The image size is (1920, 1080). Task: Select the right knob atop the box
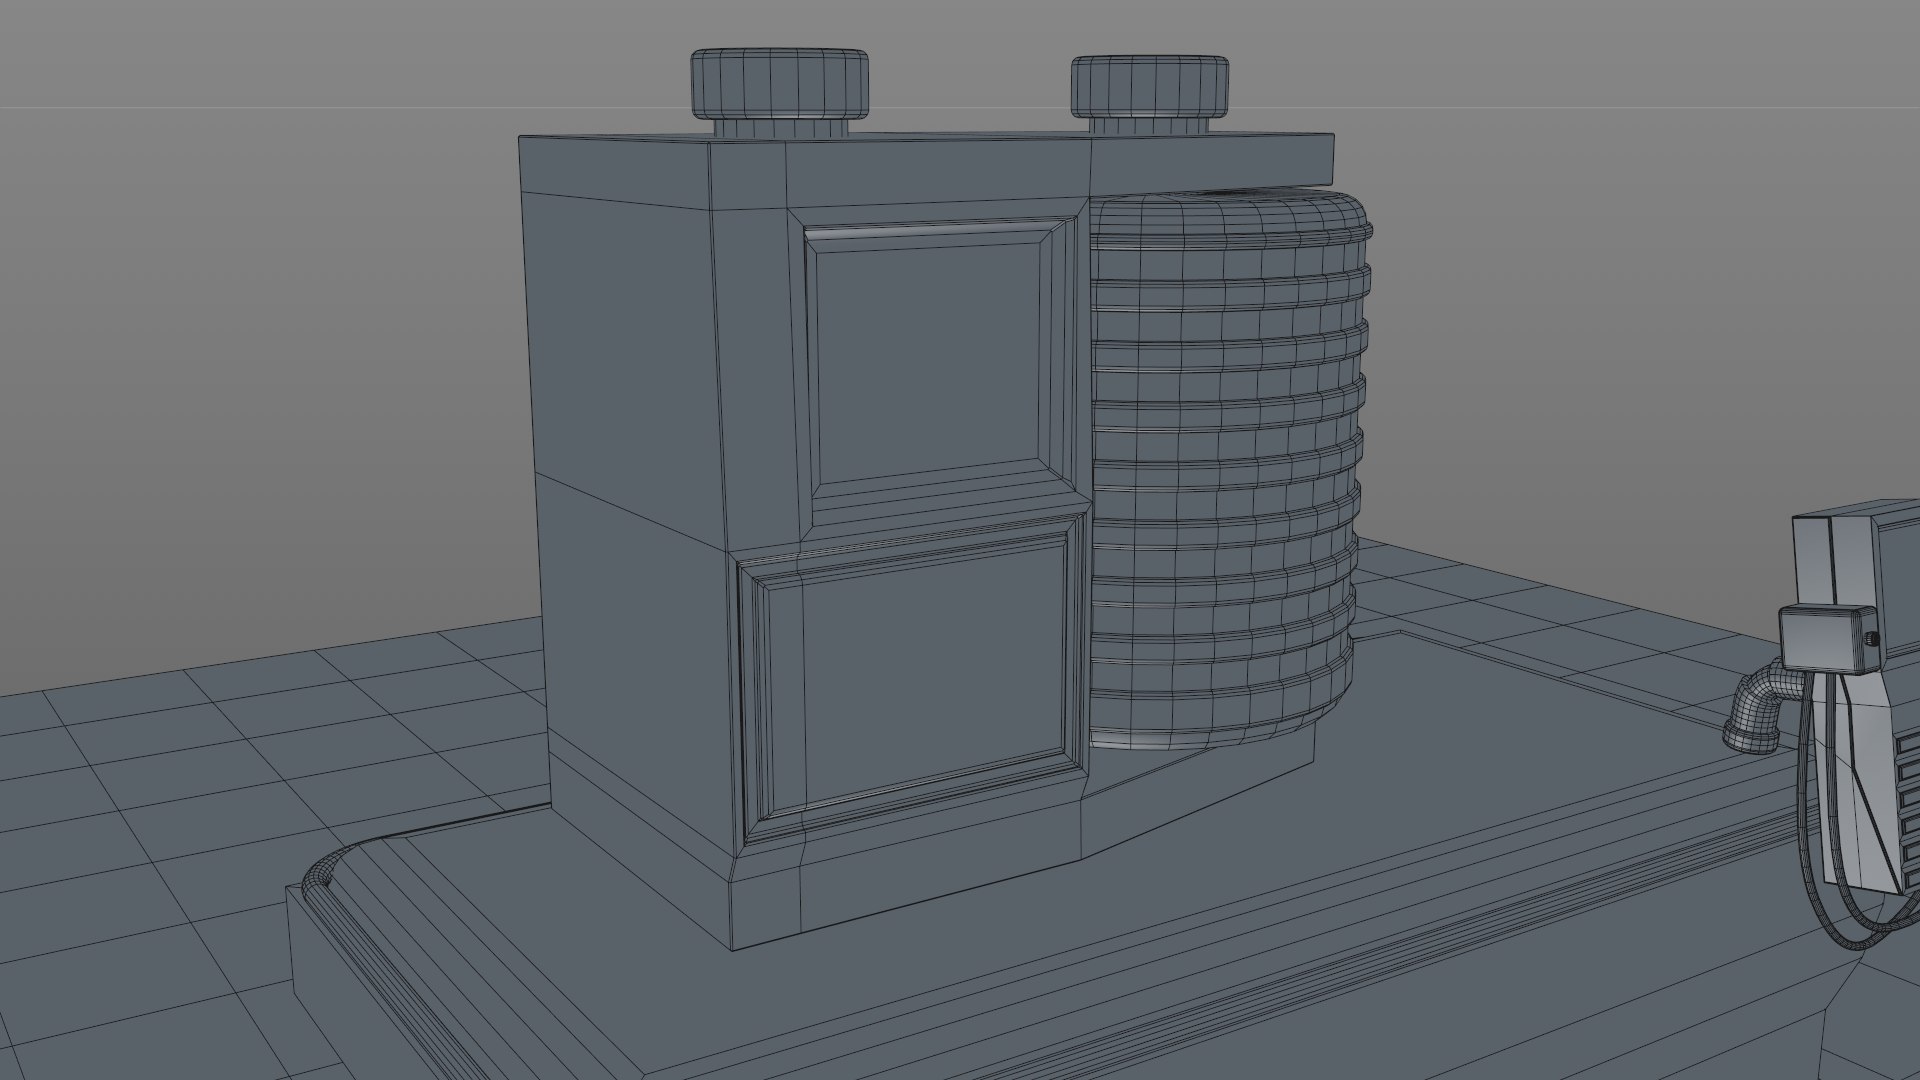1150,95
